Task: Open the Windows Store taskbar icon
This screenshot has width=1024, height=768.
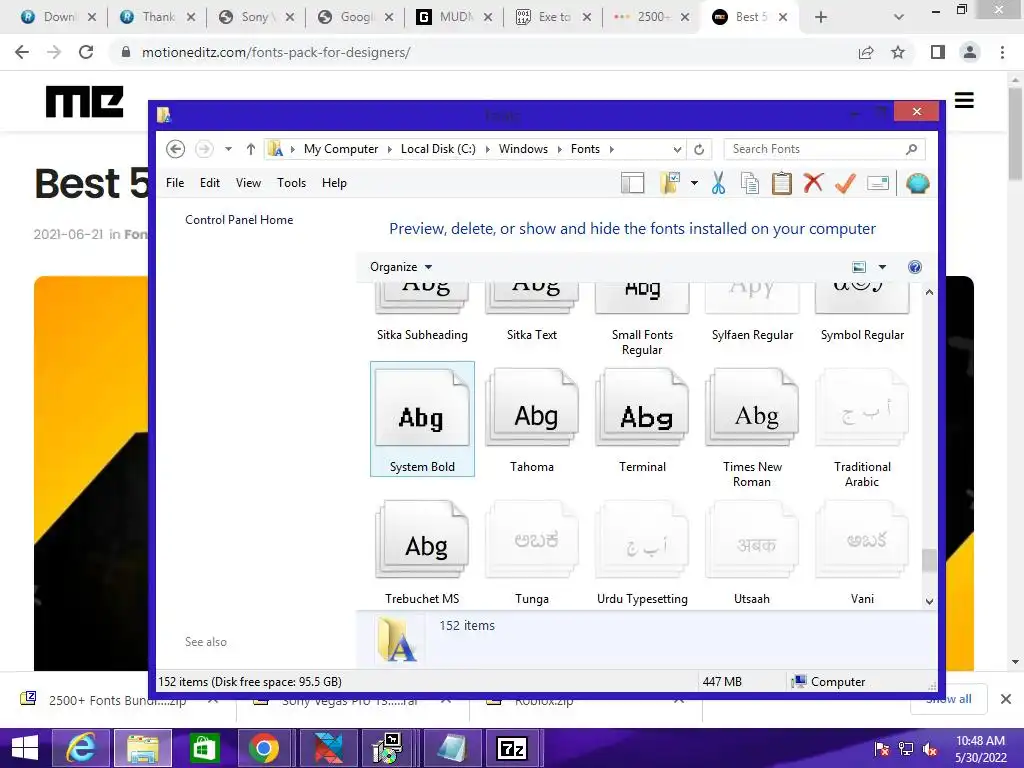Action: [204, 748]
